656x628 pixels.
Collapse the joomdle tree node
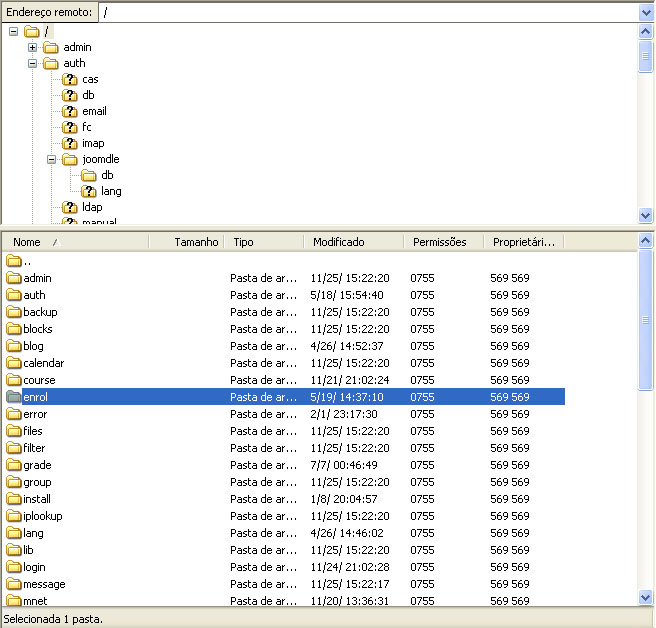tap(51, 159)
